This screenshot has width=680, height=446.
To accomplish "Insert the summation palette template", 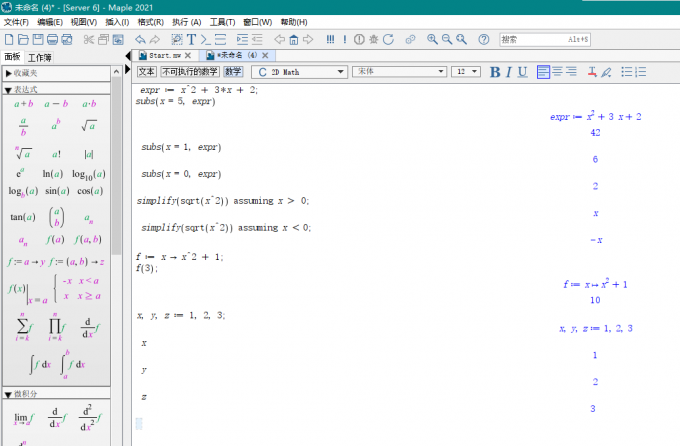I will point(24,327).
